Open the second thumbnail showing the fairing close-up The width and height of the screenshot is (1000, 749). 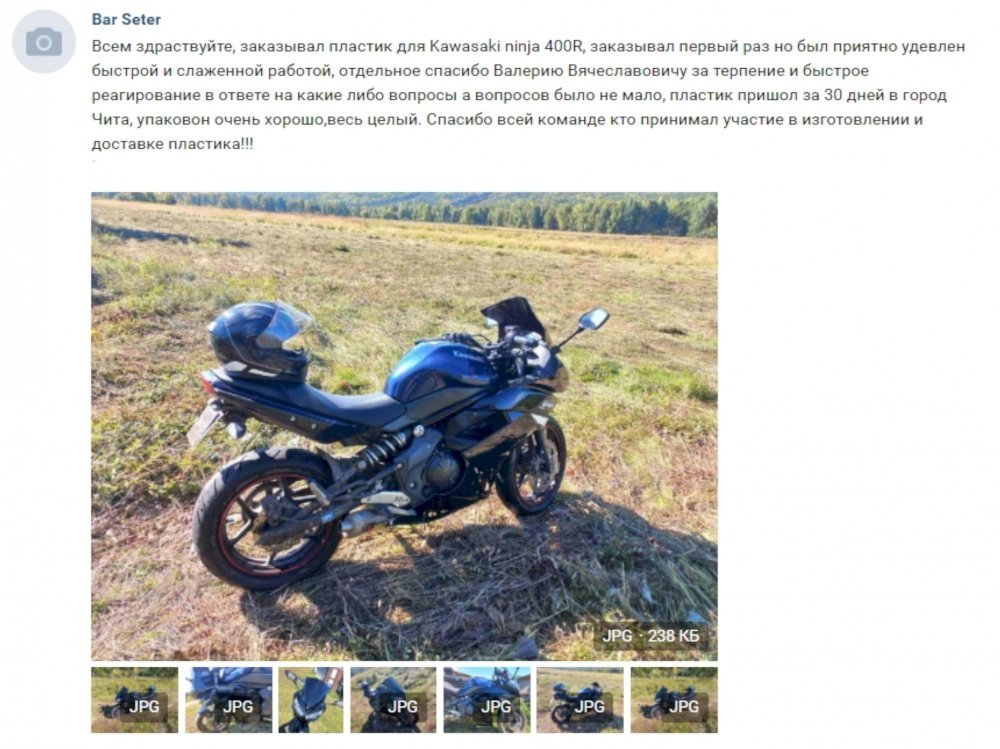click(x=228, y=700)
